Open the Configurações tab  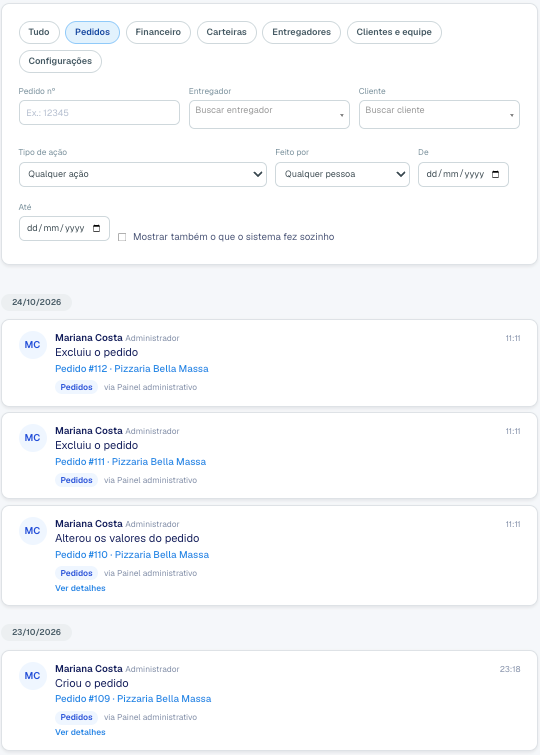tap(60, 61)
